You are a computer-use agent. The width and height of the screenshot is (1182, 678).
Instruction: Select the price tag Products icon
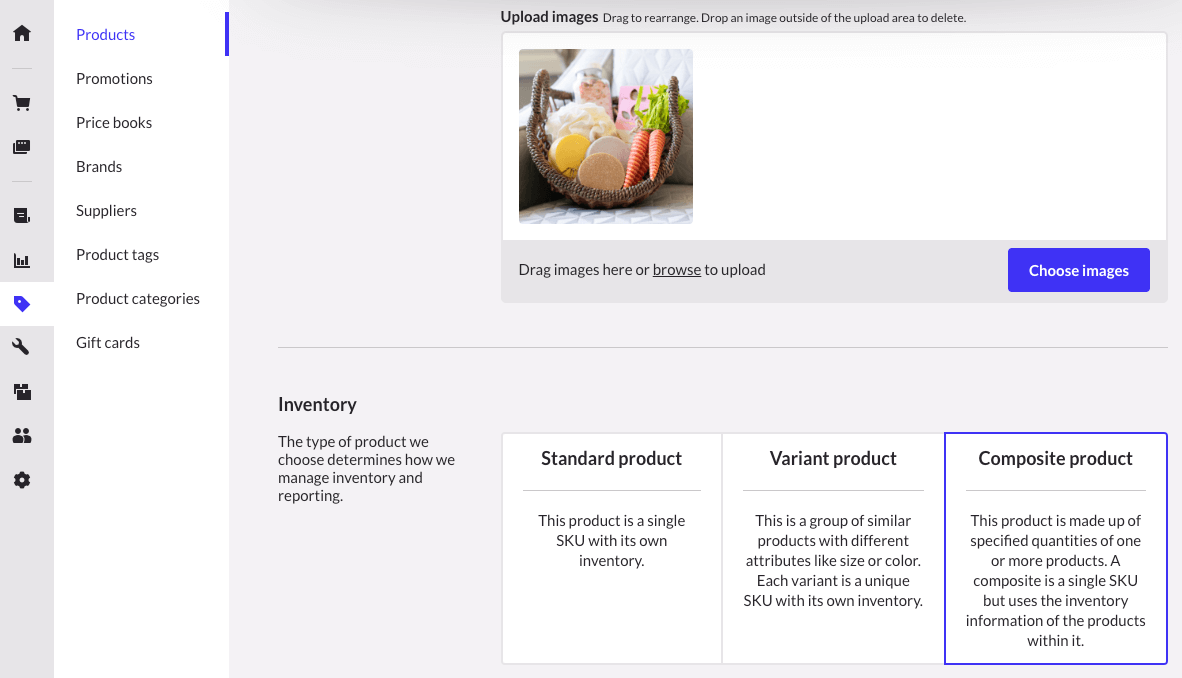tap(22, 304)
